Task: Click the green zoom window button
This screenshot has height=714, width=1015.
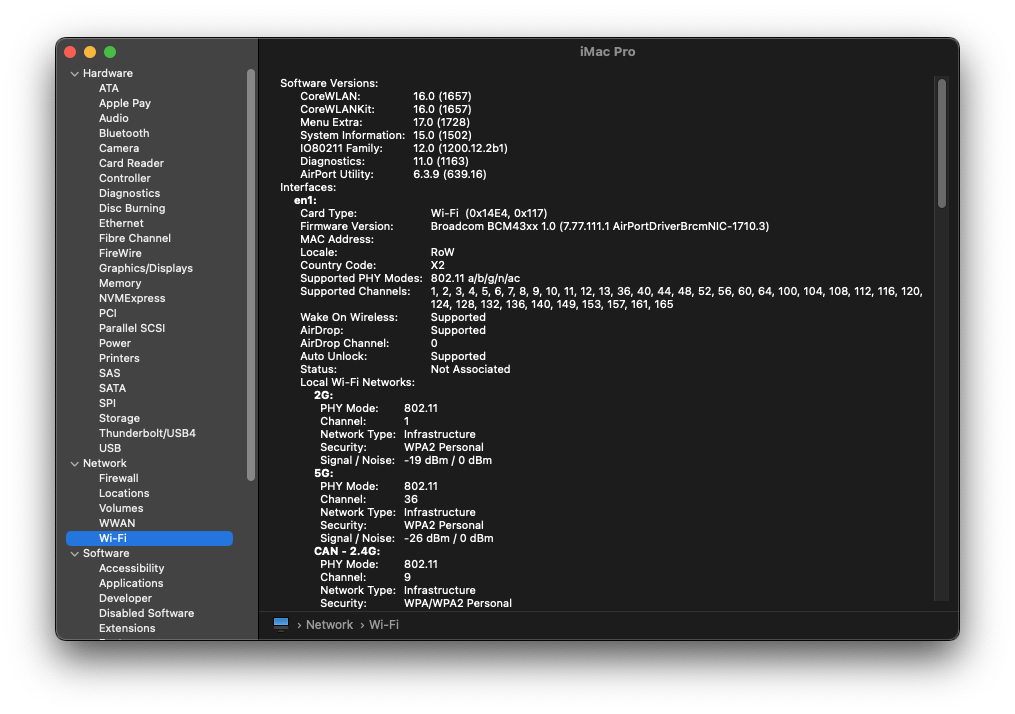Action: pos(110,52)
